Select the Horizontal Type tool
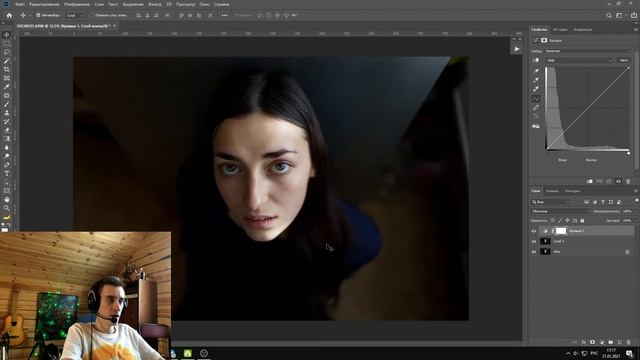This screenshot has height=360, width=640. (7, 173)
